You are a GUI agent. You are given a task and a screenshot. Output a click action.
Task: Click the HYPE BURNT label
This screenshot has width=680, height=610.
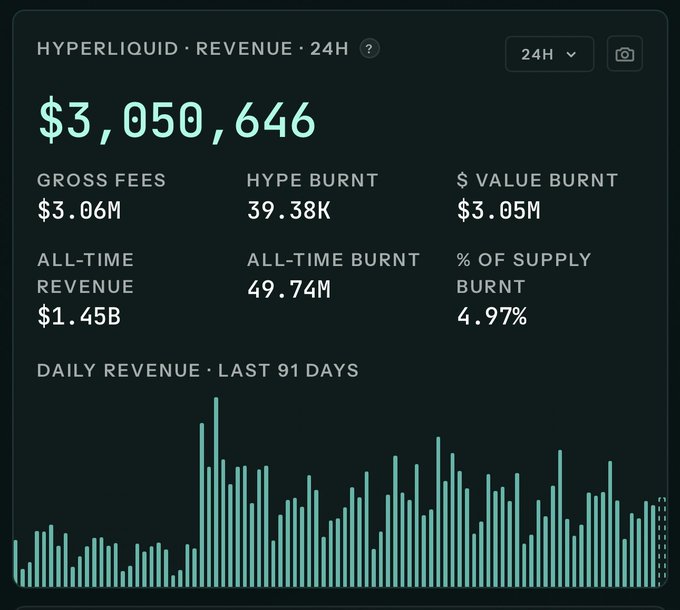coord(313,180)
